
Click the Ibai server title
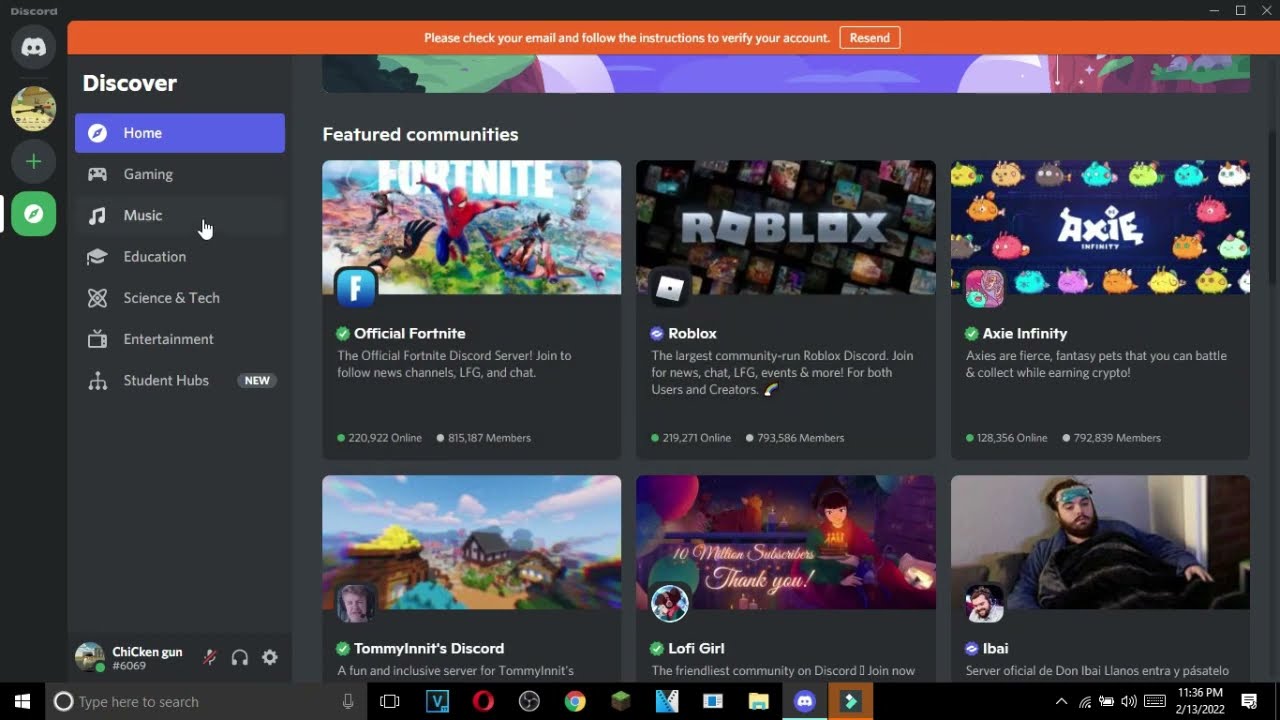[x=995, y=648]
